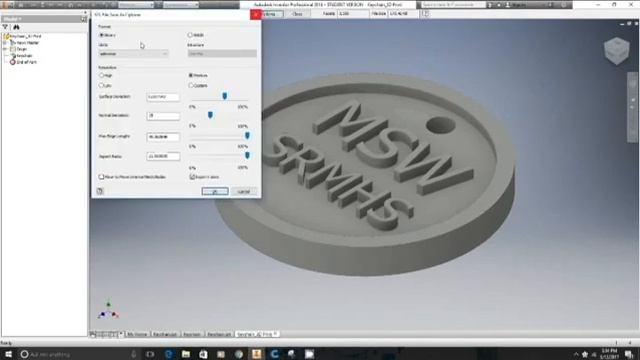Open the Units dropdown in STL dialog
640x360 pixels.
click(x=133, y=54)
